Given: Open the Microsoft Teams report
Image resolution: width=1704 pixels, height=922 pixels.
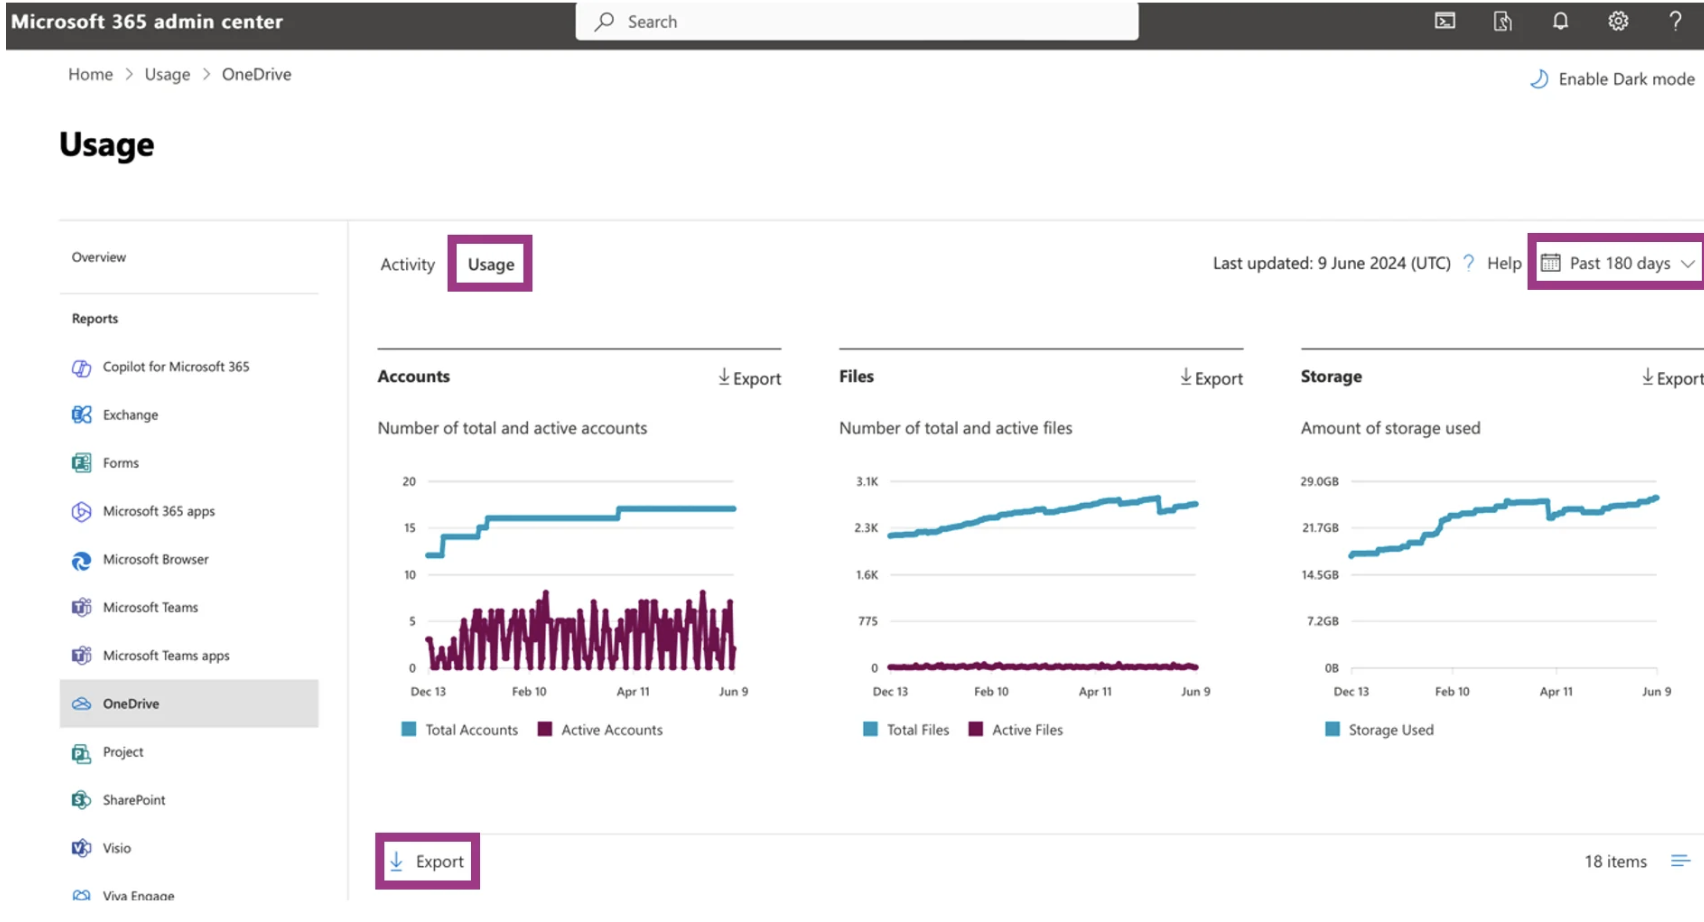Looking at the screenshot, I should point(150,607).
